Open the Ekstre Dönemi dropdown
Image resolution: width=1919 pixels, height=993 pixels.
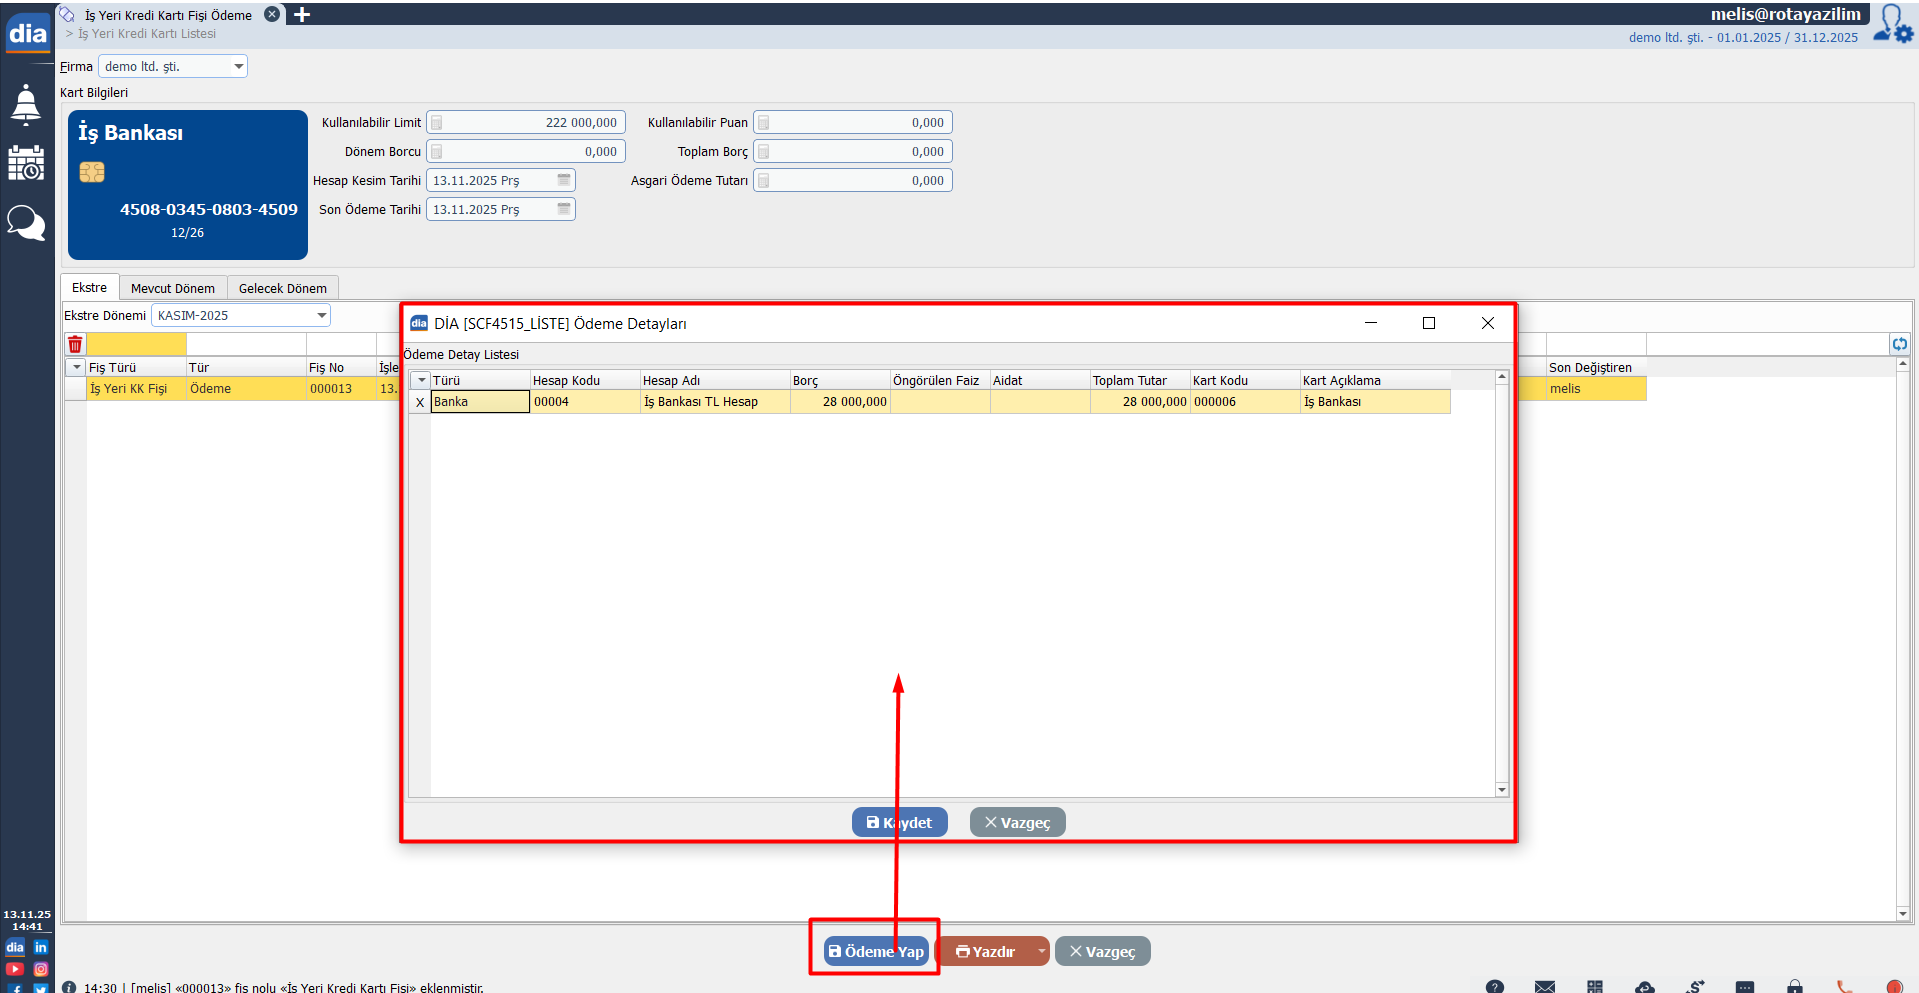pos(321,316)
